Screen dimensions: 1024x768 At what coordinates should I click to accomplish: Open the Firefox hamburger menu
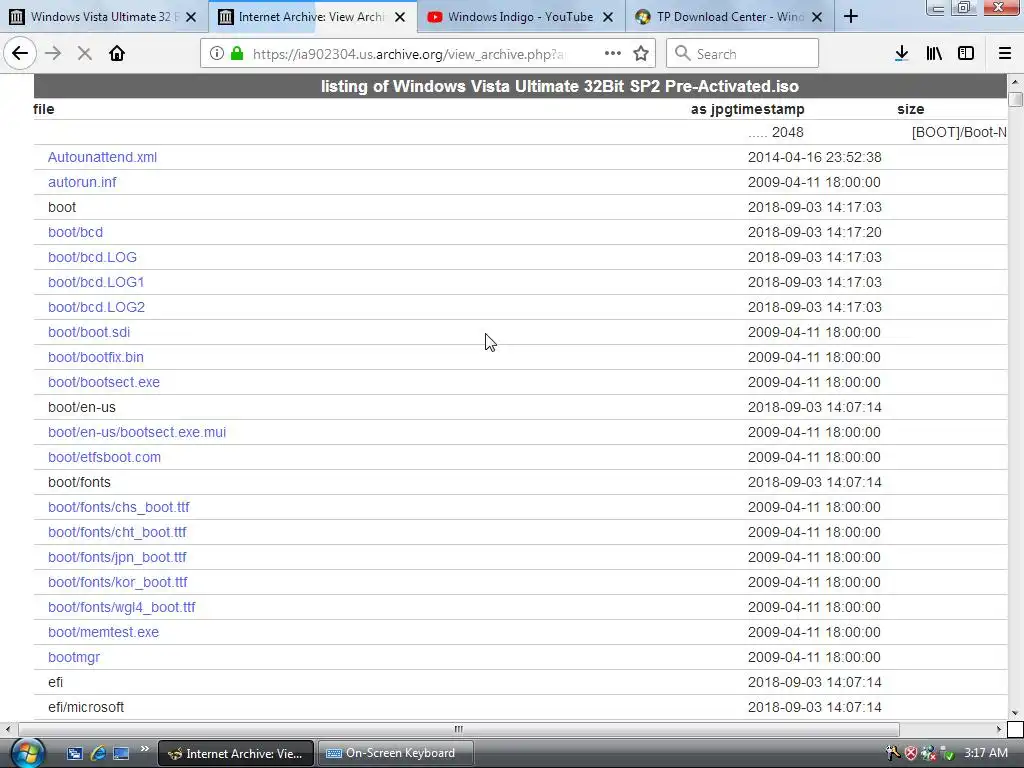[x=1004, y=54]
